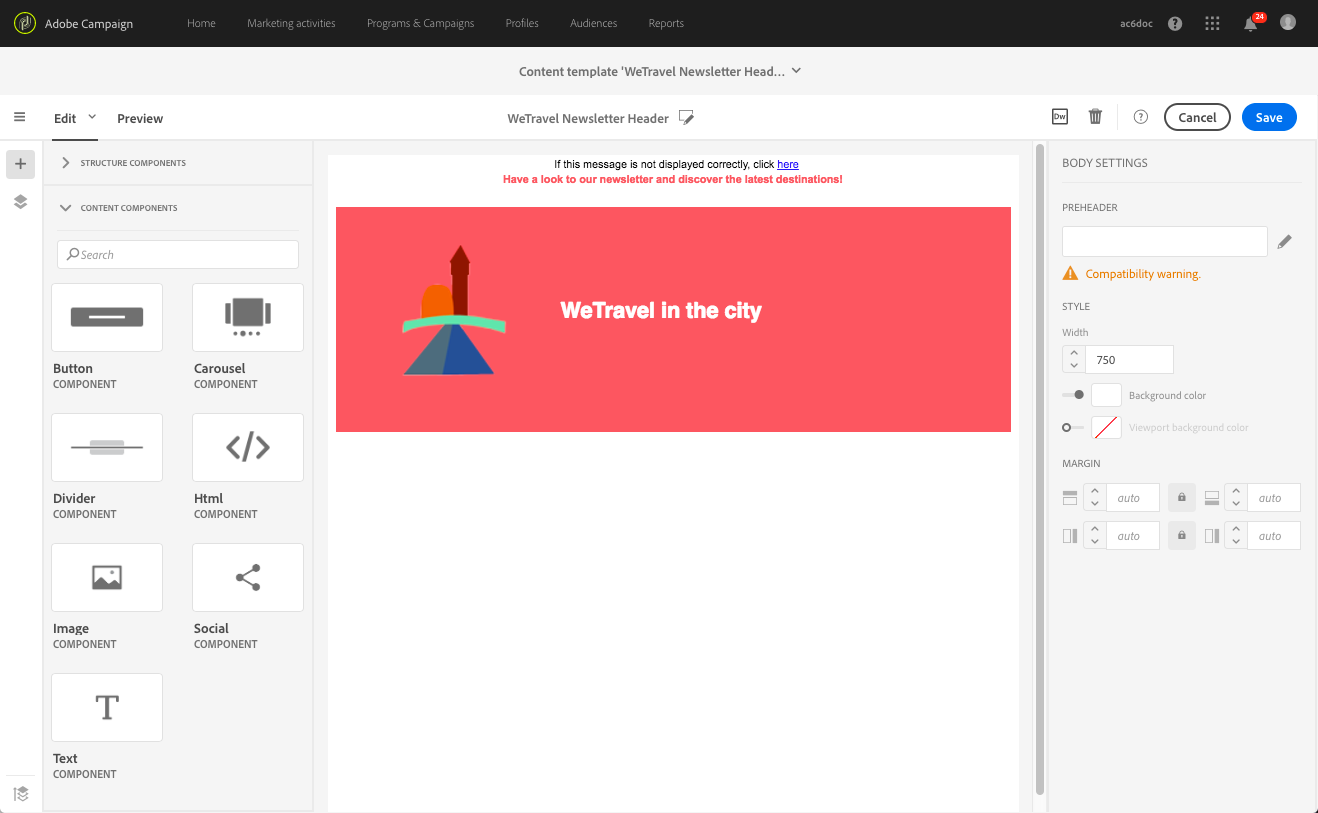Increase the top margin stepper

point(1095,491)
